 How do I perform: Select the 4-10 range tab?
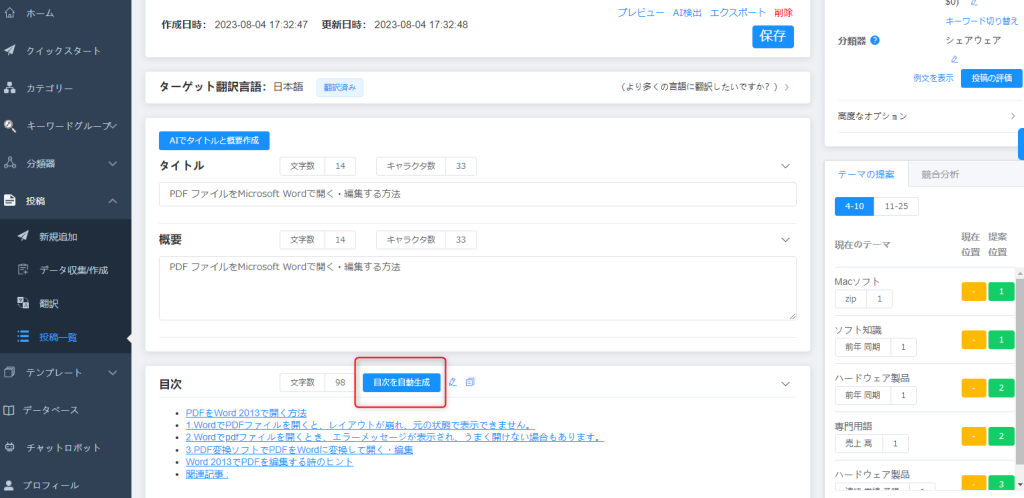(x=854, y=206)
